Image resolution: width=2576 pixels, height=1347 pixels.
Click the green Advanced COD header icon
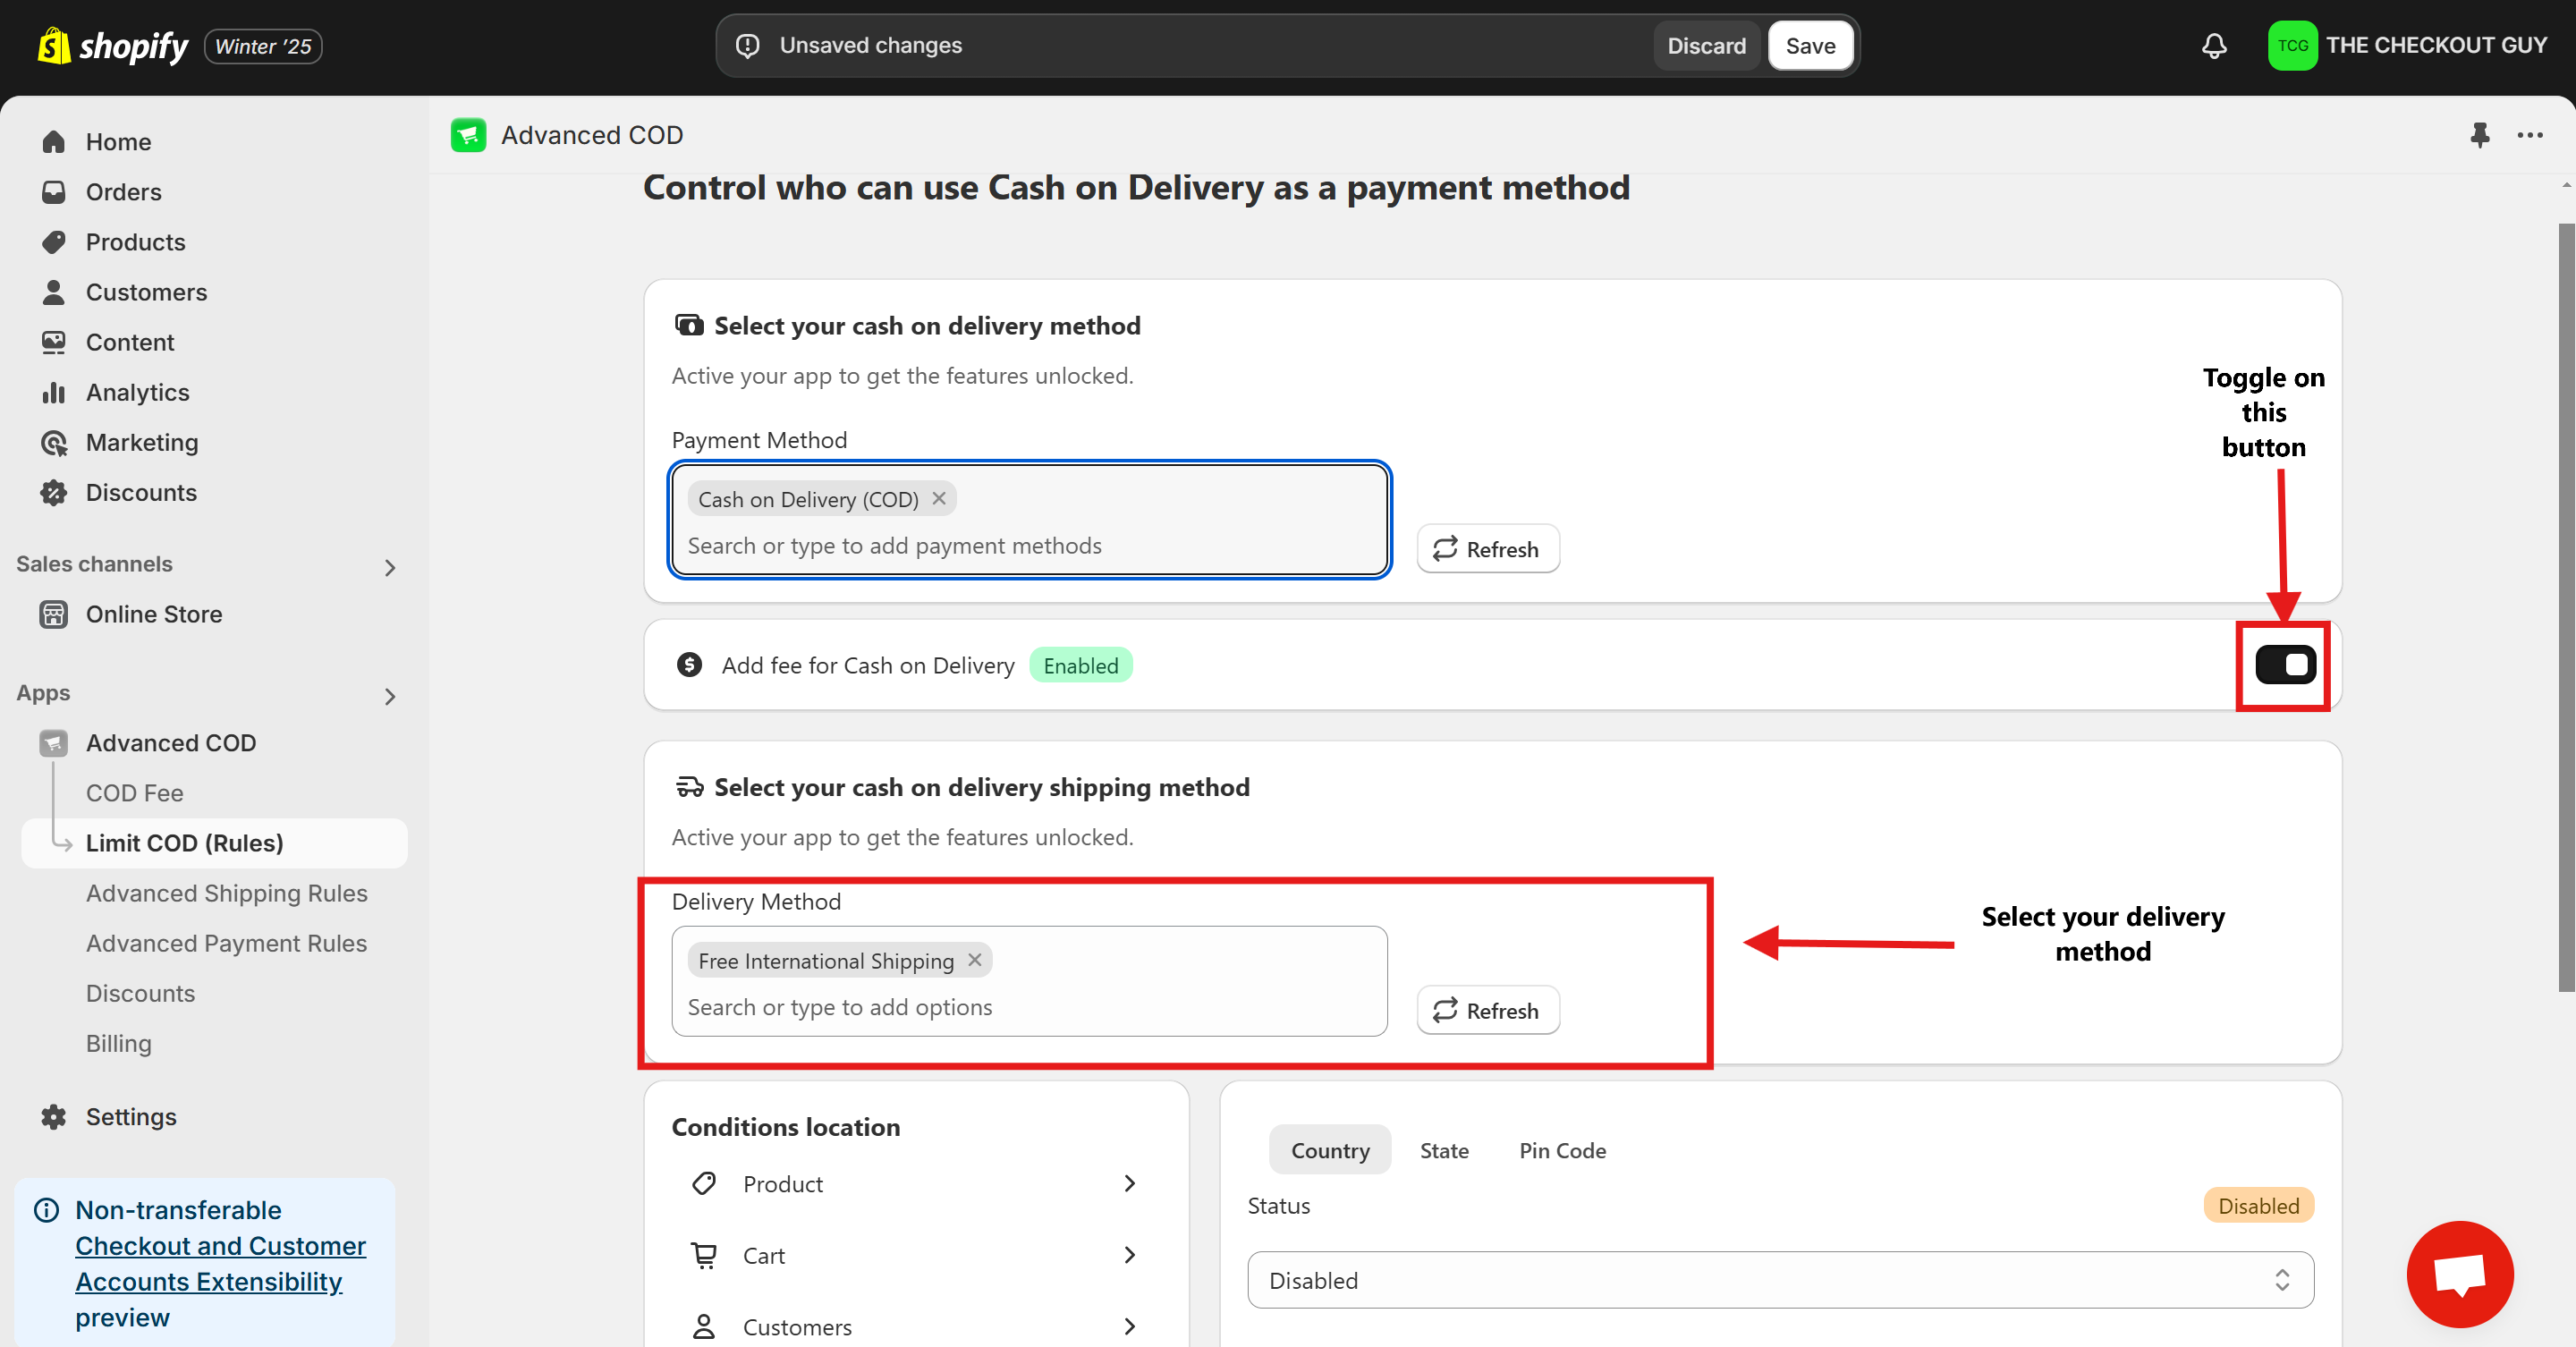click(x=468, y=135)
